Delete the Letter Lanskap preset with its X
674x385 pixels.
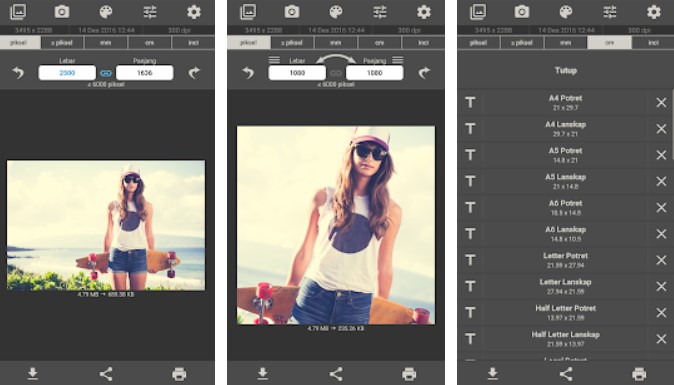[661, 286]
